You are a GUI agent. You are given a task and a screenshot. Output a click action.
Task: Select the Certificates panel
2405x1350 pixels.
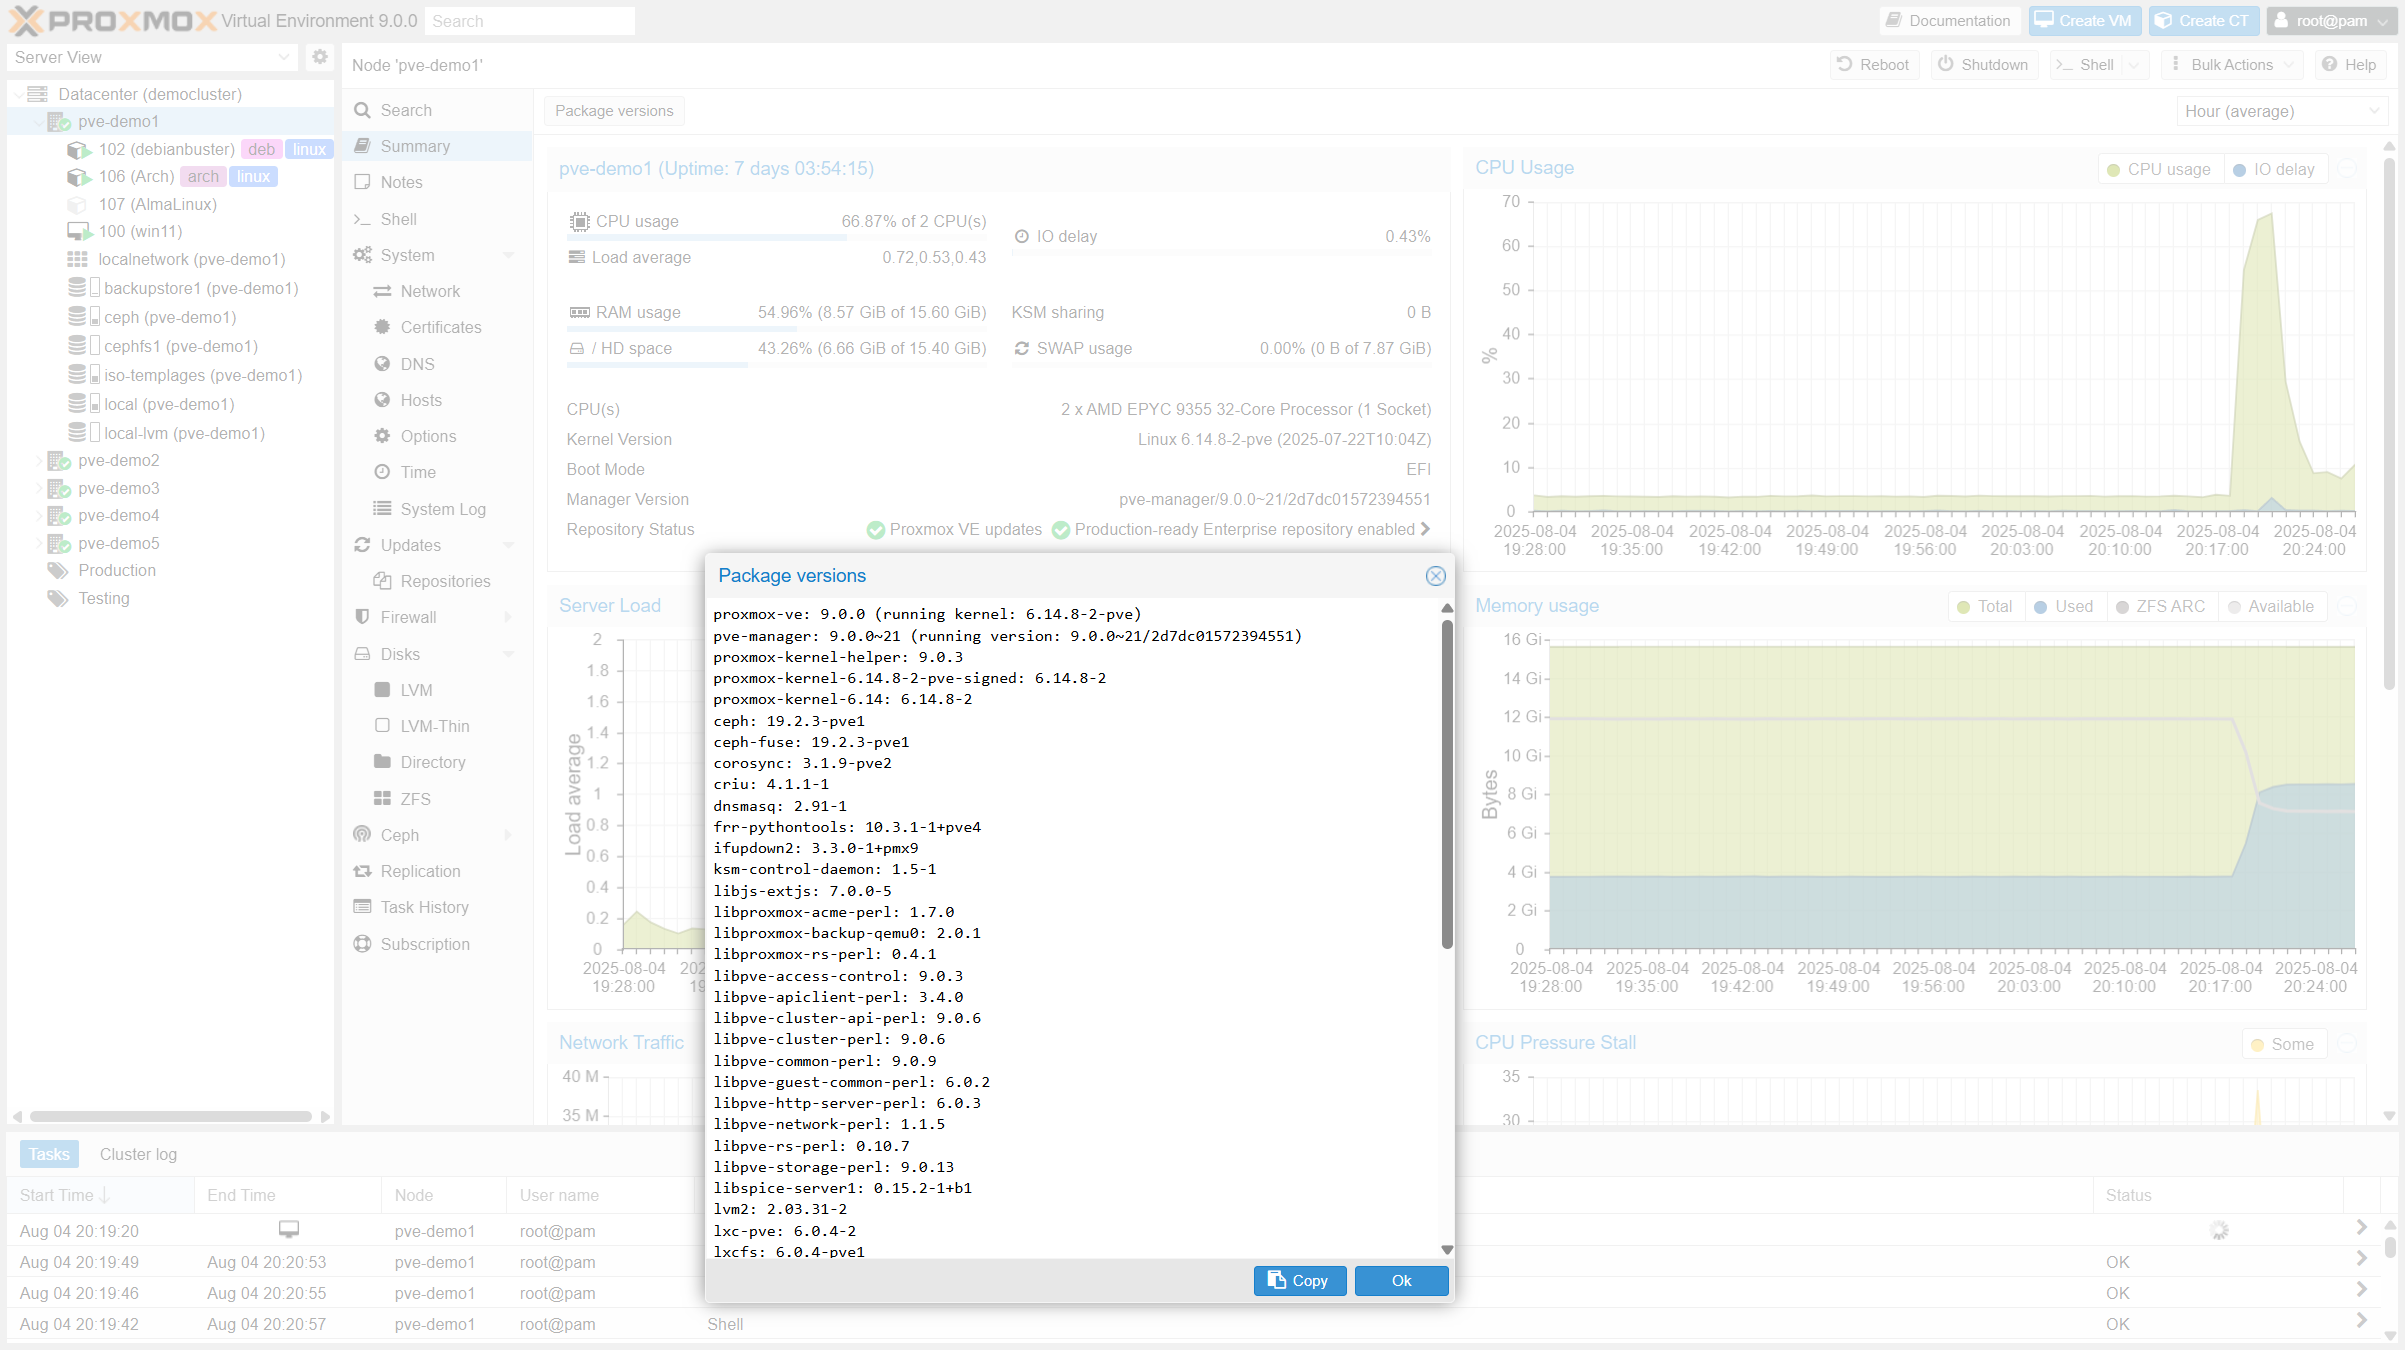coord(441,326)
